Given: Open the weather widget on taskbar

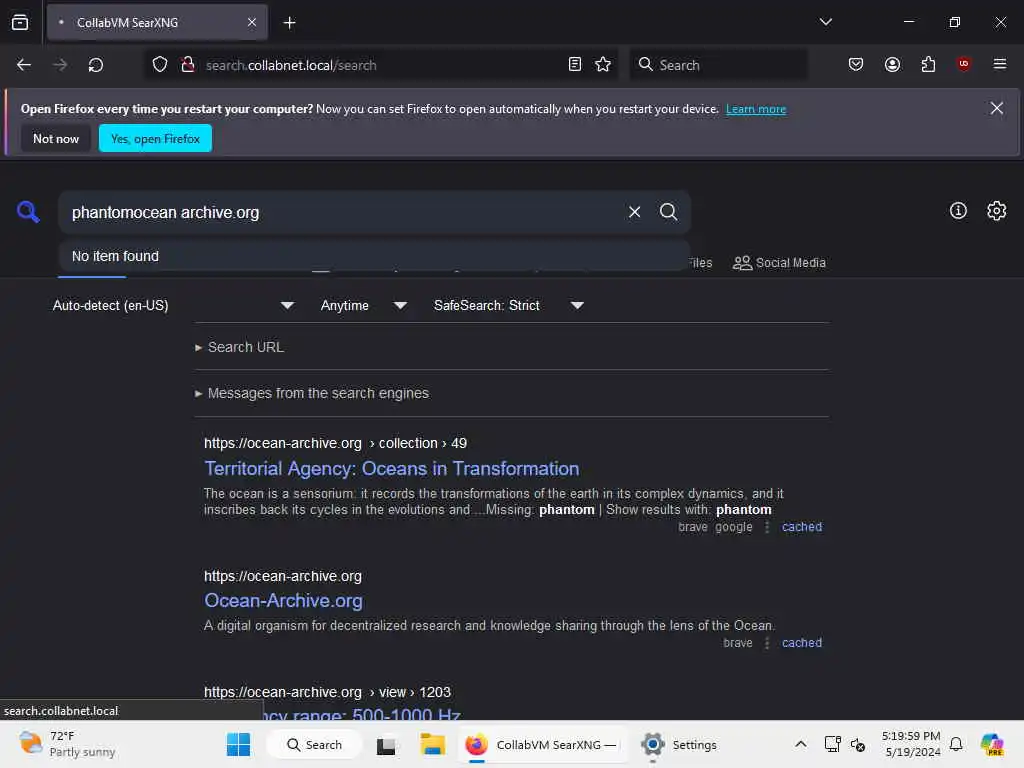Looking at the screenshot, I should 68,744.
